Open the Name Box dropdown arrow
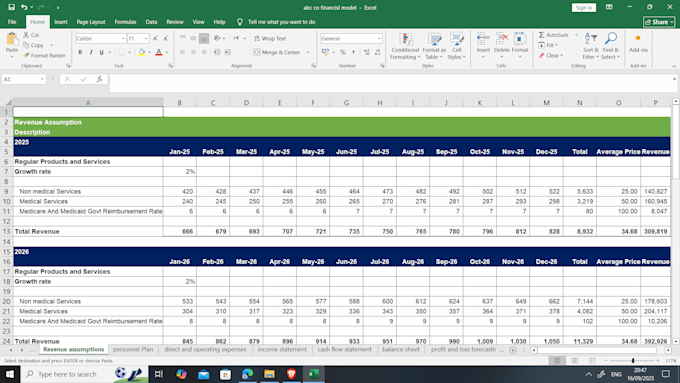 [42, 79]
